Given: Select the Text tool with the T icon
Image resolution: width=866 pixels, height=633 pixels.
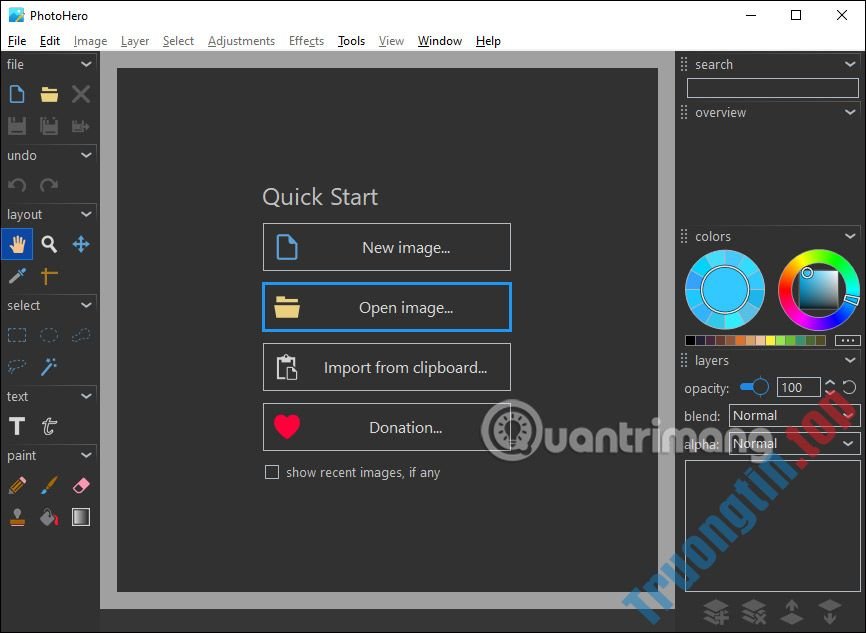Looking at the screenshot, I should point(17,426).
